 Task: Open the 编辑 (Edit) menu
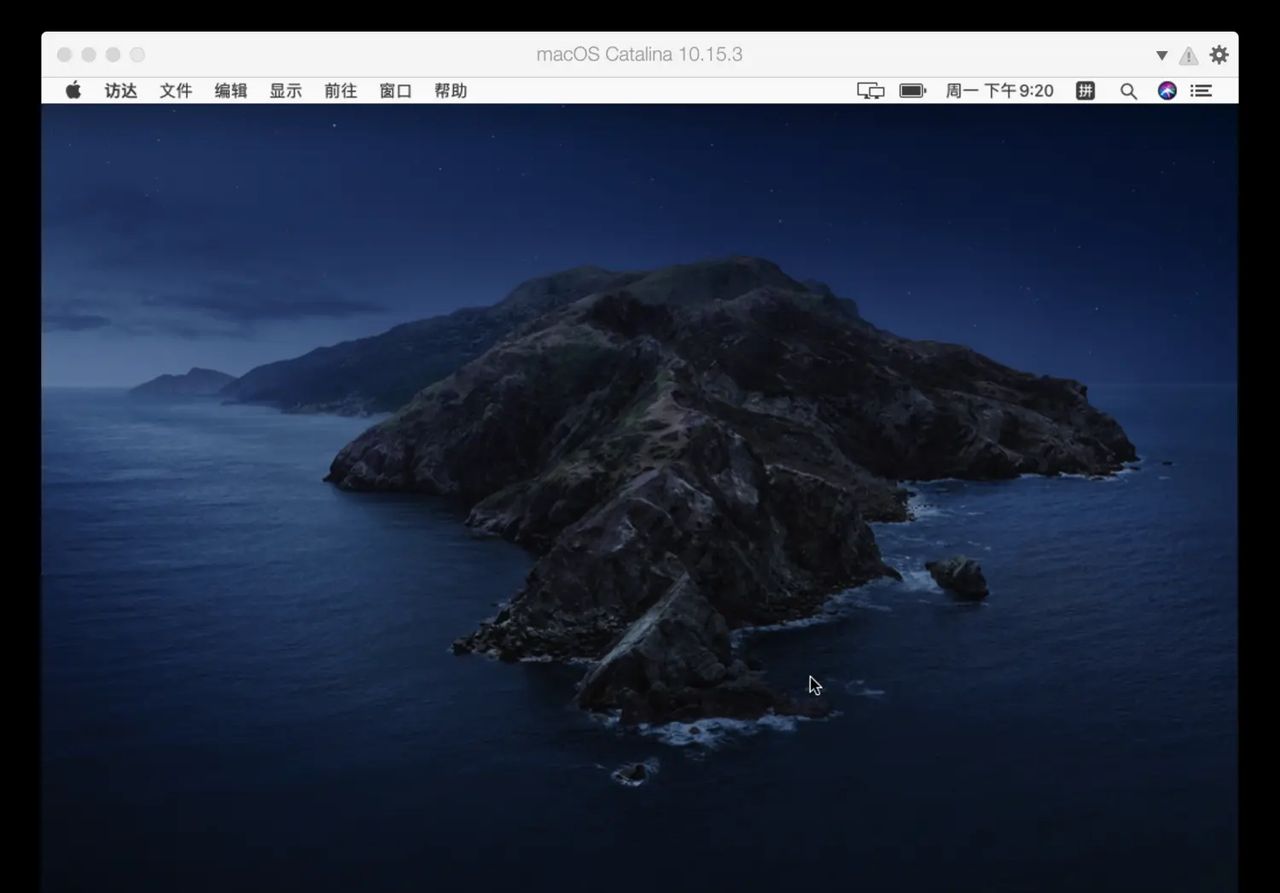coord(231,91)
